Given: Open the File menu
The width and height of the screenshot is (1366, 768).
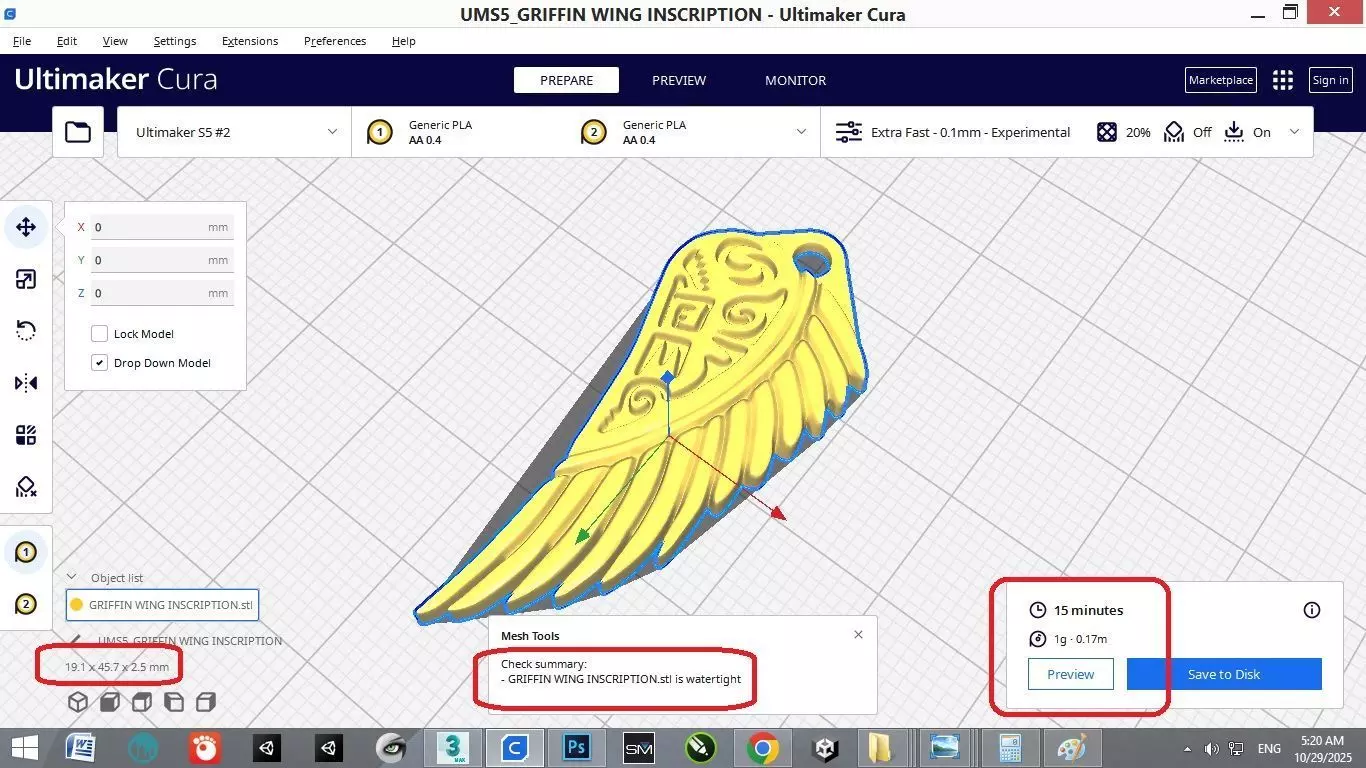Looking at the screenshot, I should [x=22, y=41].
